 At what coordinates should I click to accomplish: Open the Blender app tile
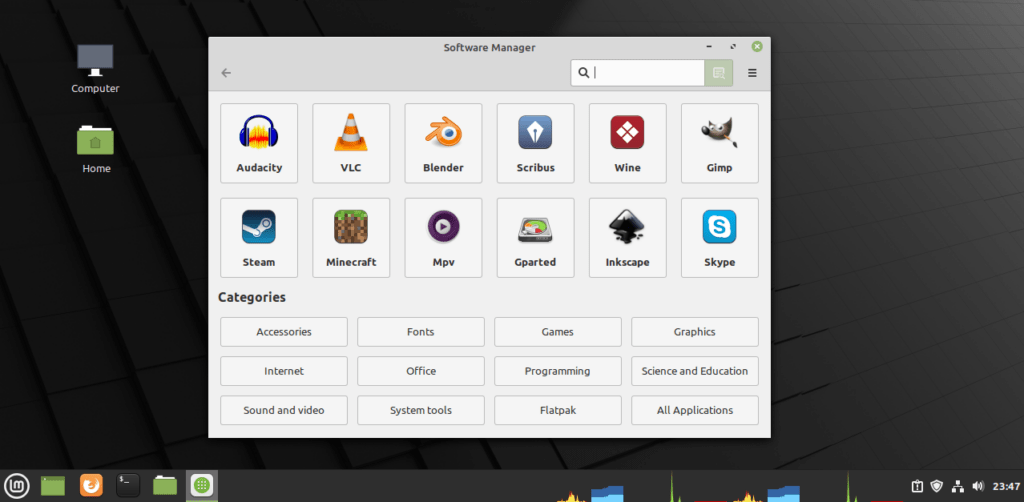[443, 143]
